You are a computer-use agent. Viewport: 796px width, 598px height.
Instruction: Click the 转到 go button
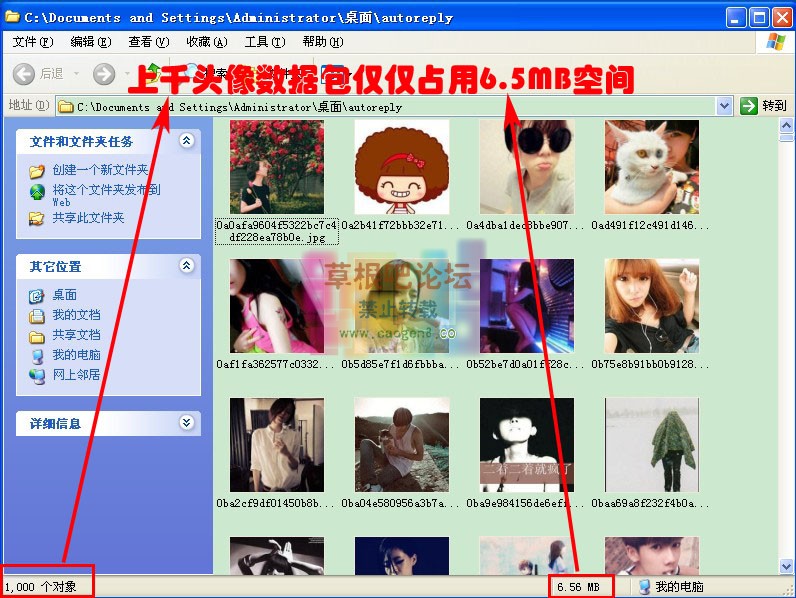coord(764,106)
